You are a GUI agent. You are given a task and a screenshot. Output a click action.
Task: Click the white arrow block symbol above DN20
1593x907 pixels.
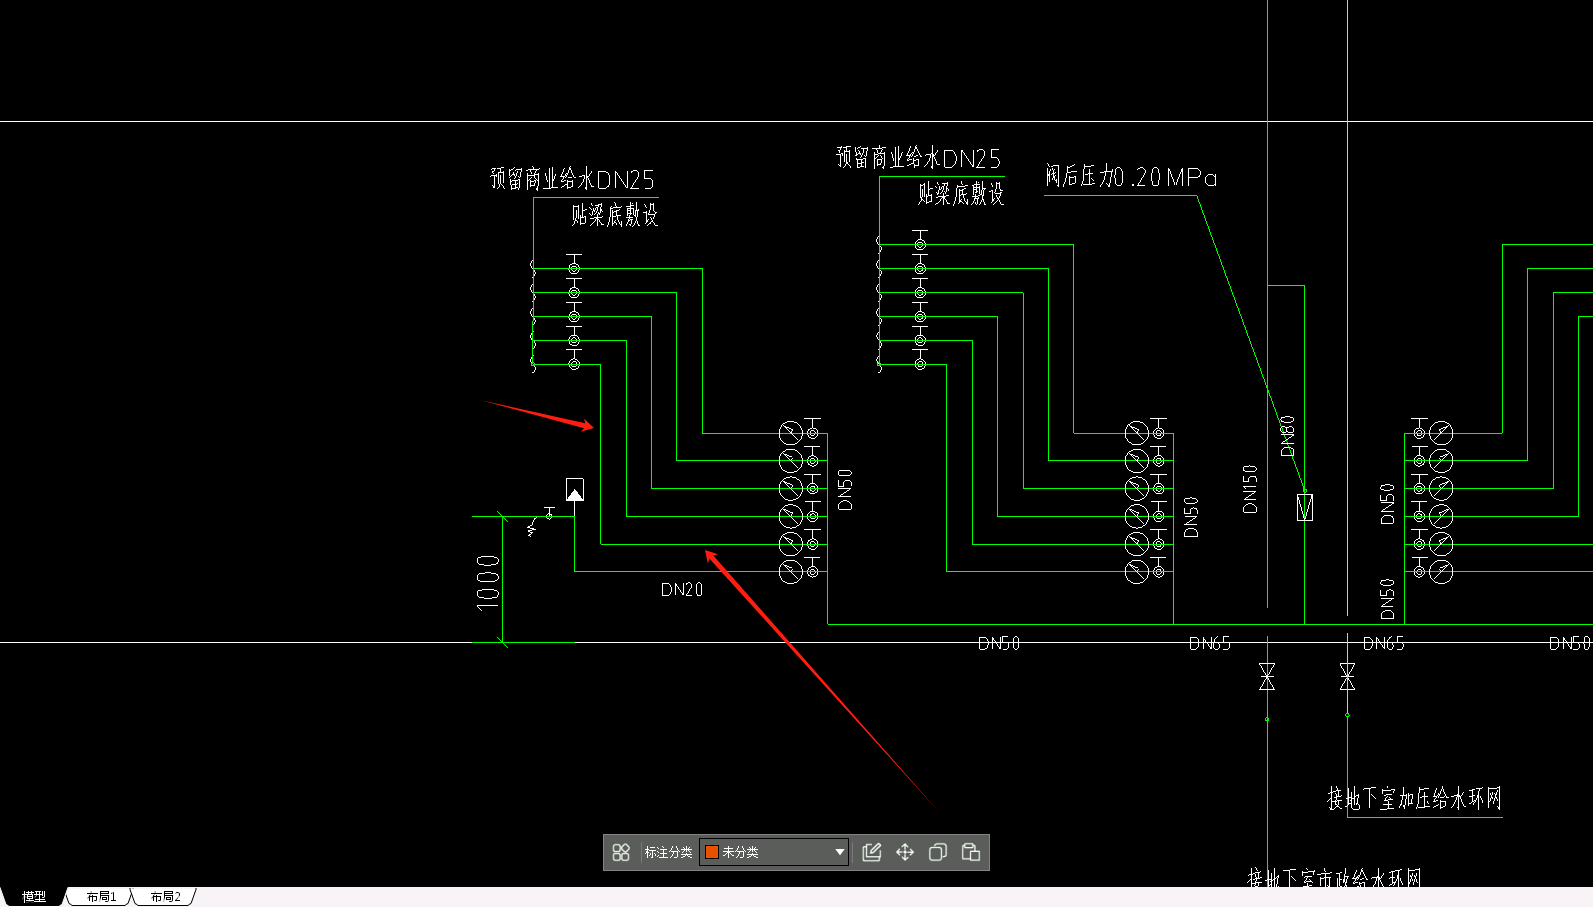[575, 490]
